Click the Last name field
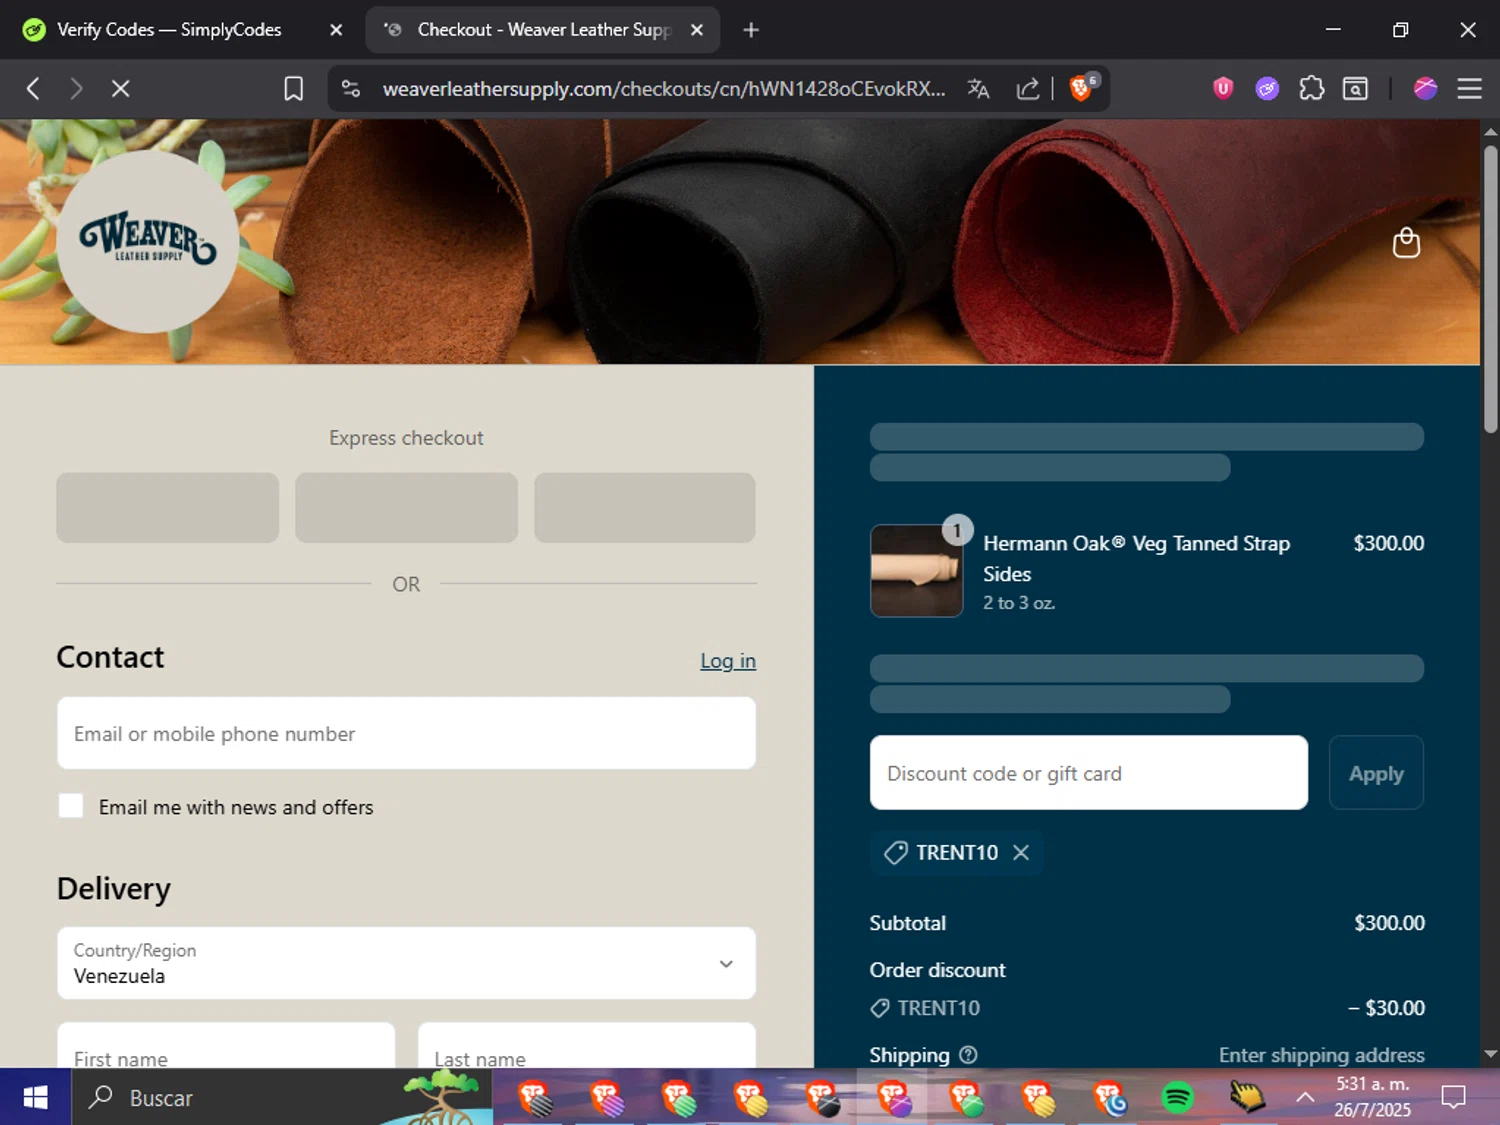The height and width of the screenshot is (1125, 1500). pyautogui.click(x=587, y=1045)
